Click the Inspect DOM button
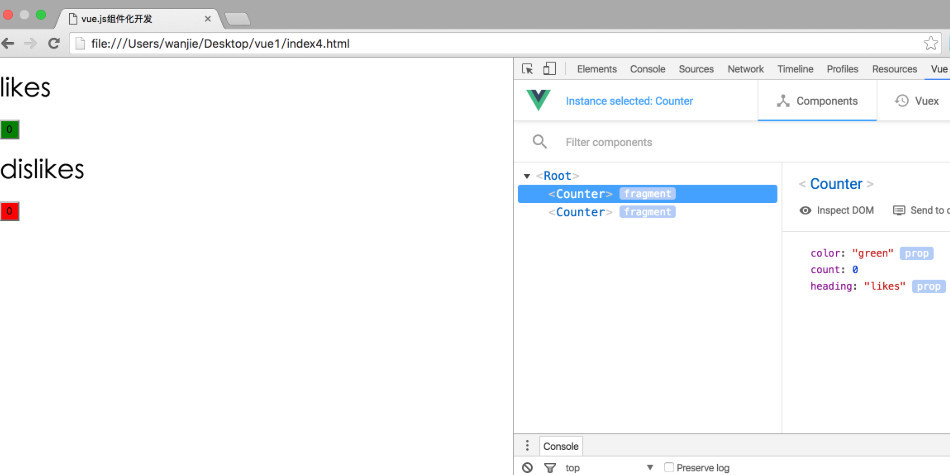The height and width of the screenshot is (475, 950). [x=837, y=210]
